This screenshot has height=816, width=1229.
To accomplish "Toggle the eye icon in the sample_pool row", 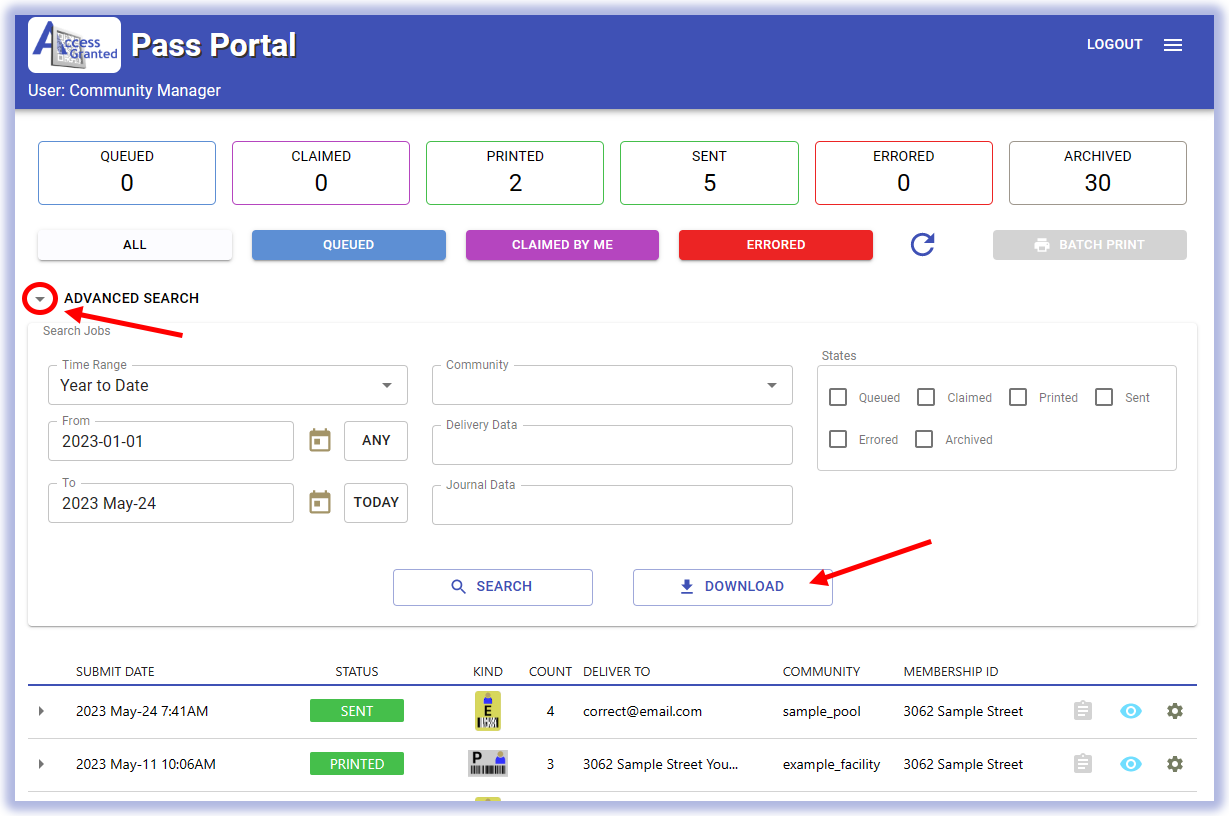I will point(1130,711).
